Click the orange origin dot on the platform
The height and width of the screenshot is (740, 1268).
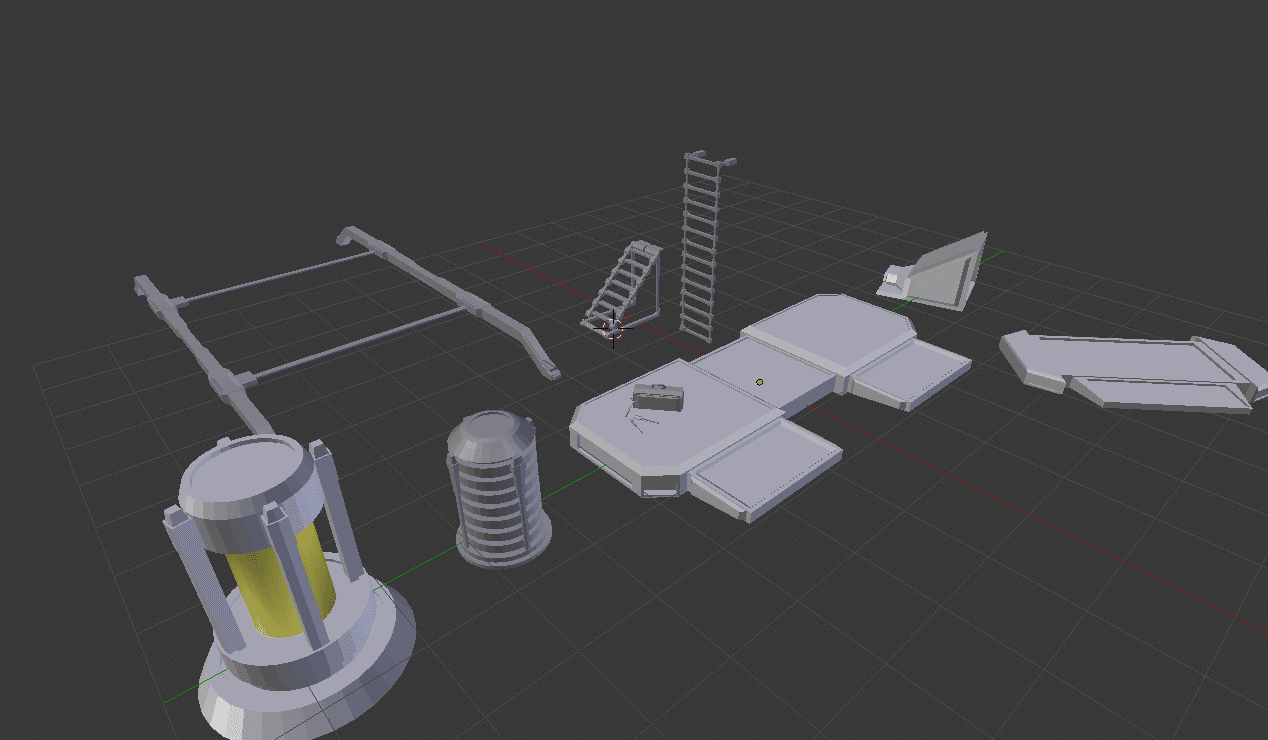click(x=760, y=382)
